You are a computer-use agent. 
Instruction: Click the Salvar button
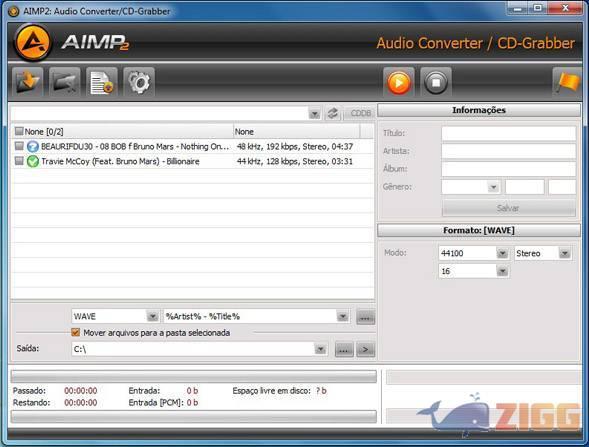pos(509,208)
